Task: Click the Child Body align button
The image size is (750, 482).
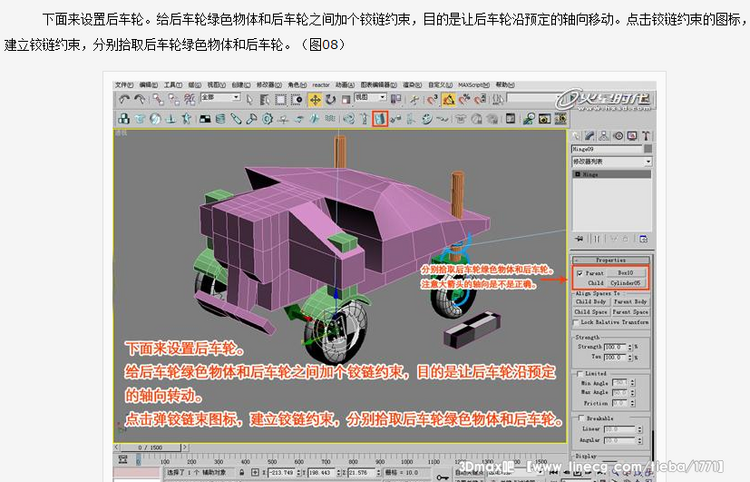Action: [591, 302]
